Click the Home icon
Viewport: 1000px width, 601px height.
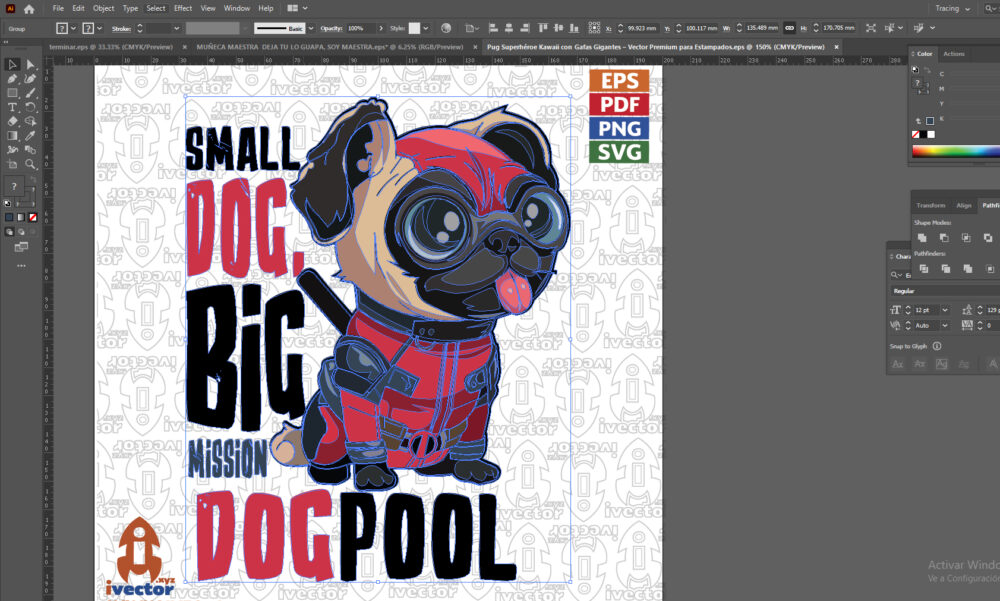[x=29, y=9]
